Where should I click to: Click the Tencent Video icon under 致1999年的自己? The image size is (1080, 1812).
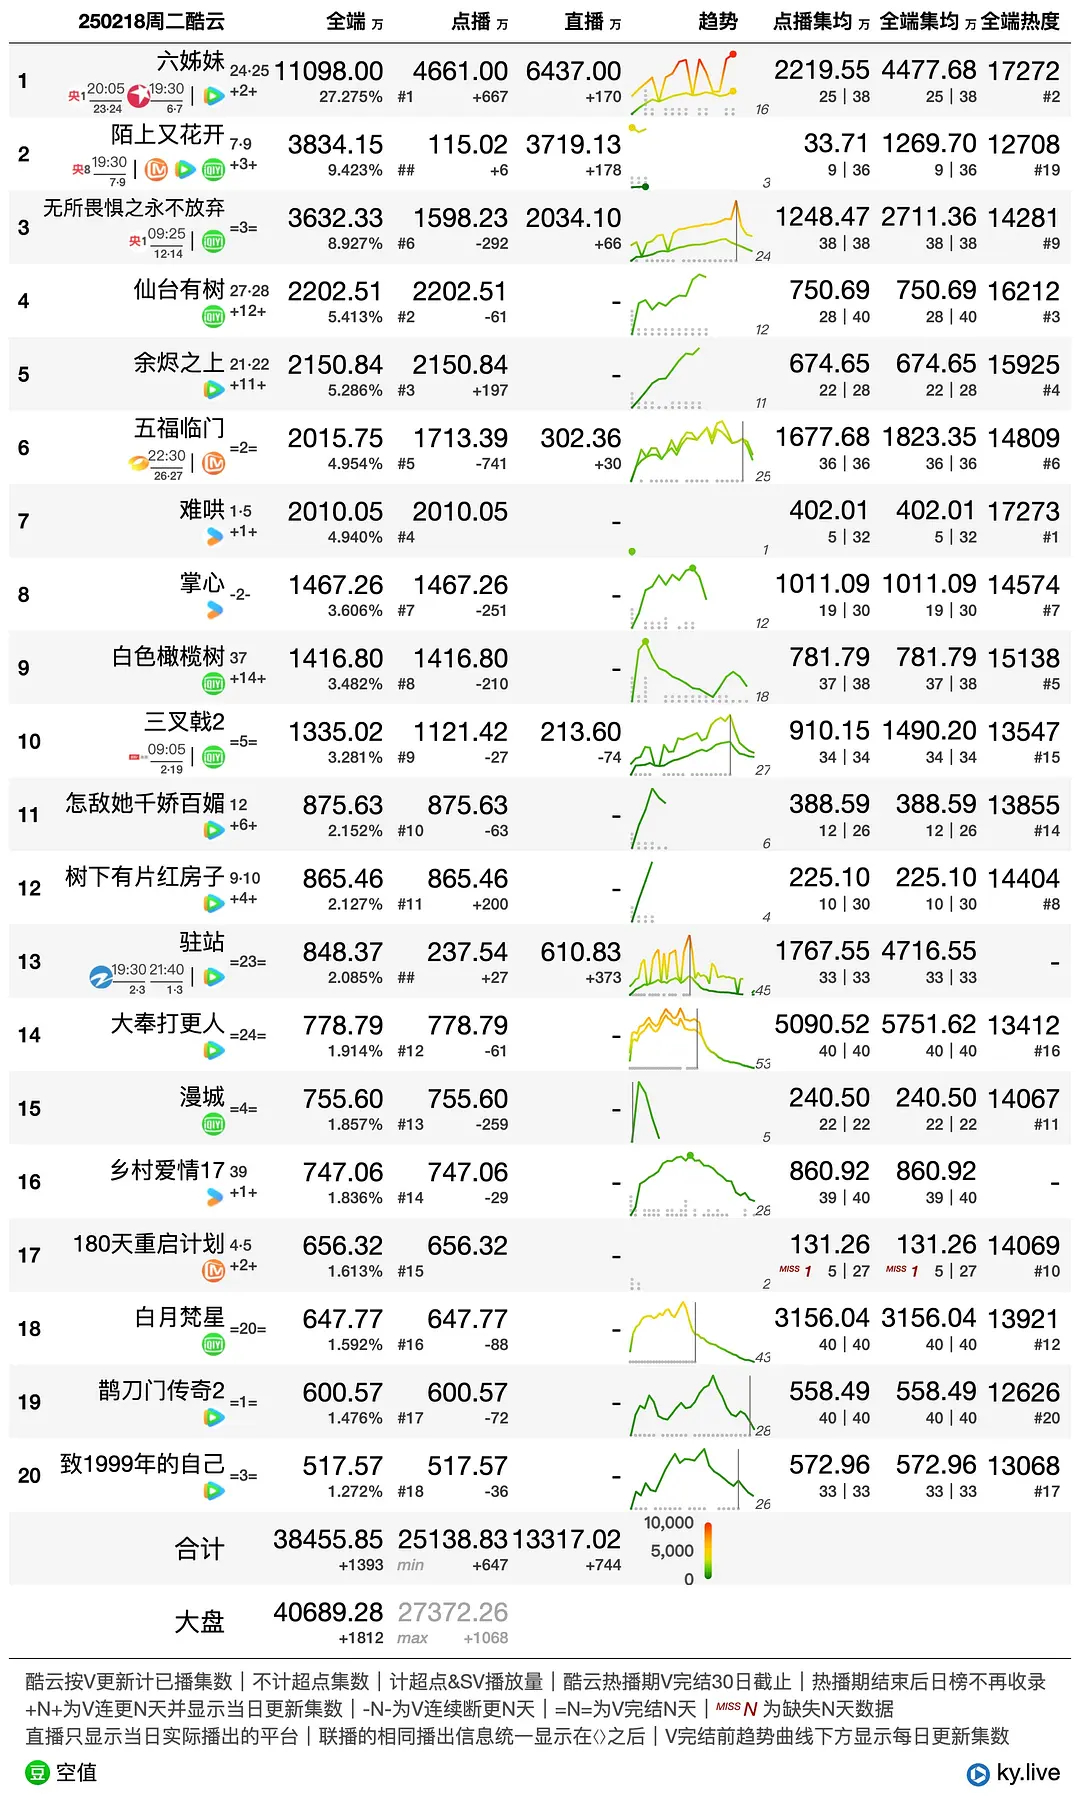[x=213, y=1490]
